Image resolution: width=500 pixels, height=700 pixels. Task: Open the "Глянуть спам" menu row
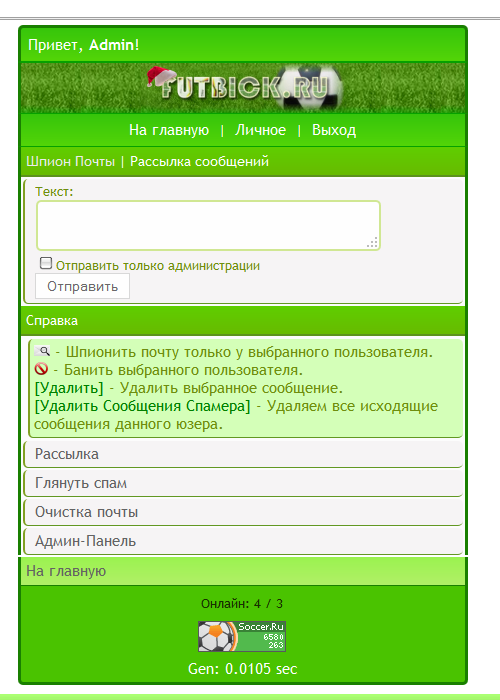point(243,483)
